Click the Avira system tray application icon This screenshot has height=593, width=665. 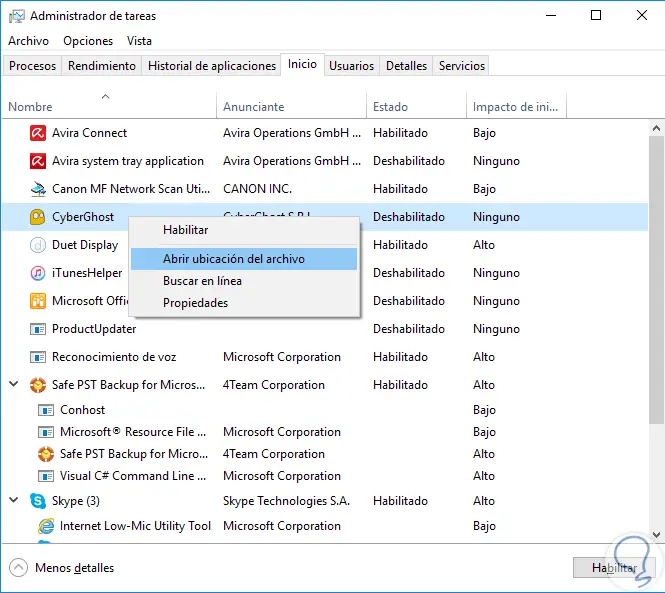pos(38,161)
